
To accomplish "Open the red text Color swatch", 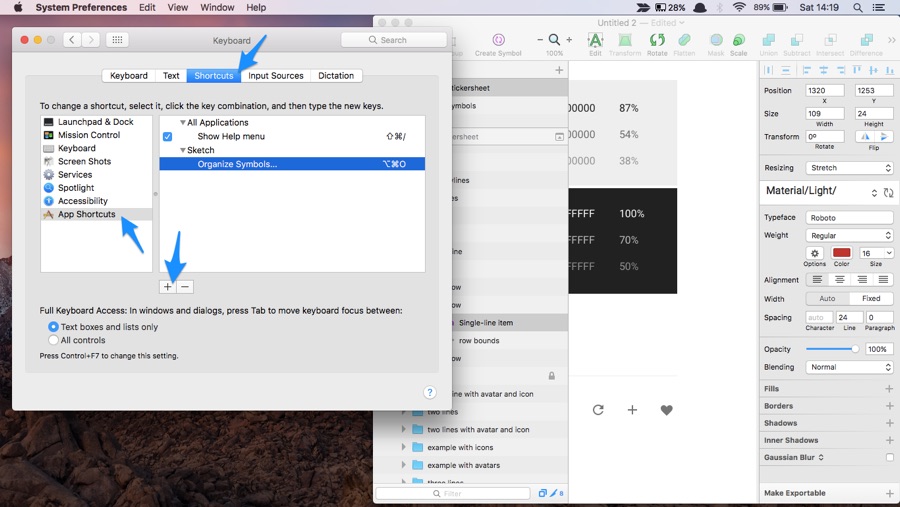I will click(841, 253).
